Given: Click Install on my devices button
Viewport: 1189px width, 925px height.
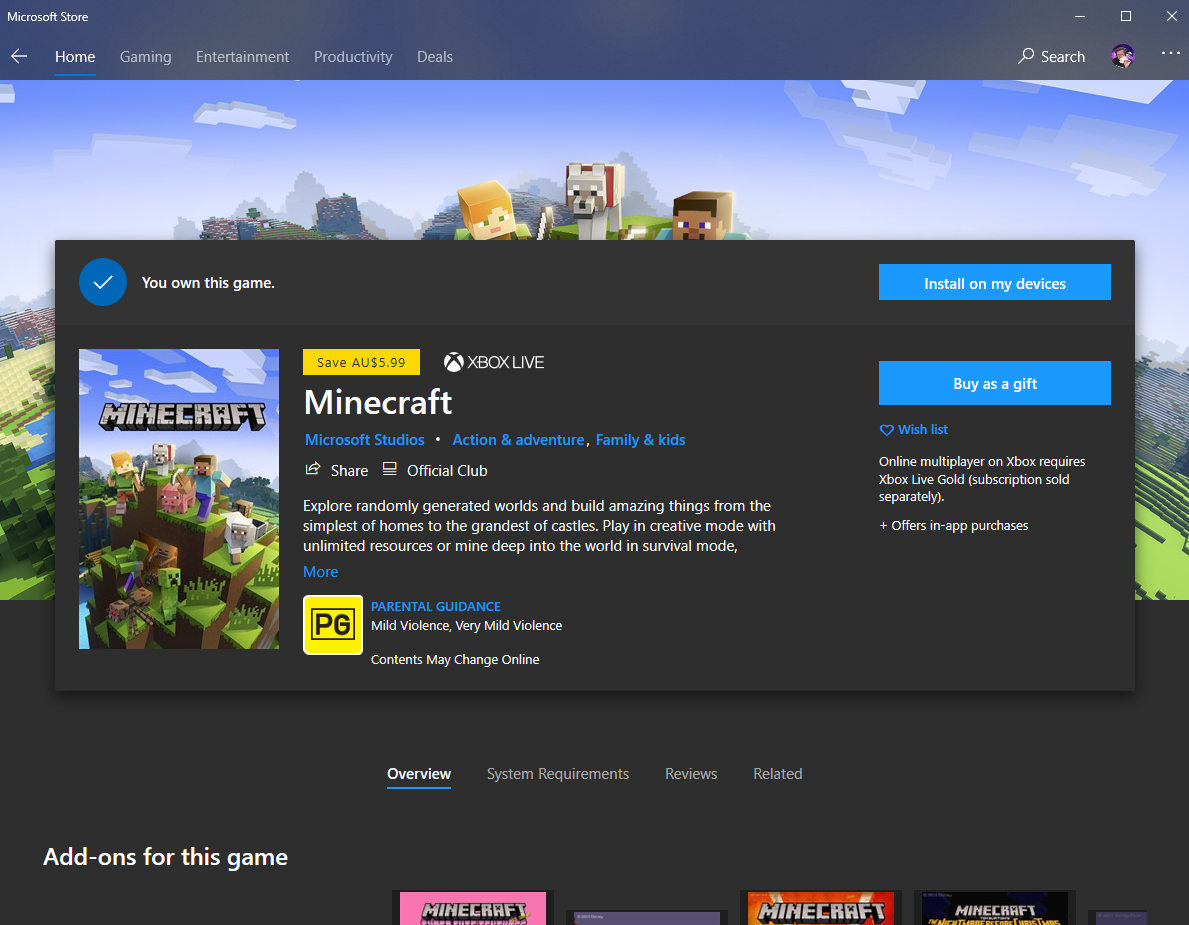Looking at the screenshot, I should tap(994, 282).
